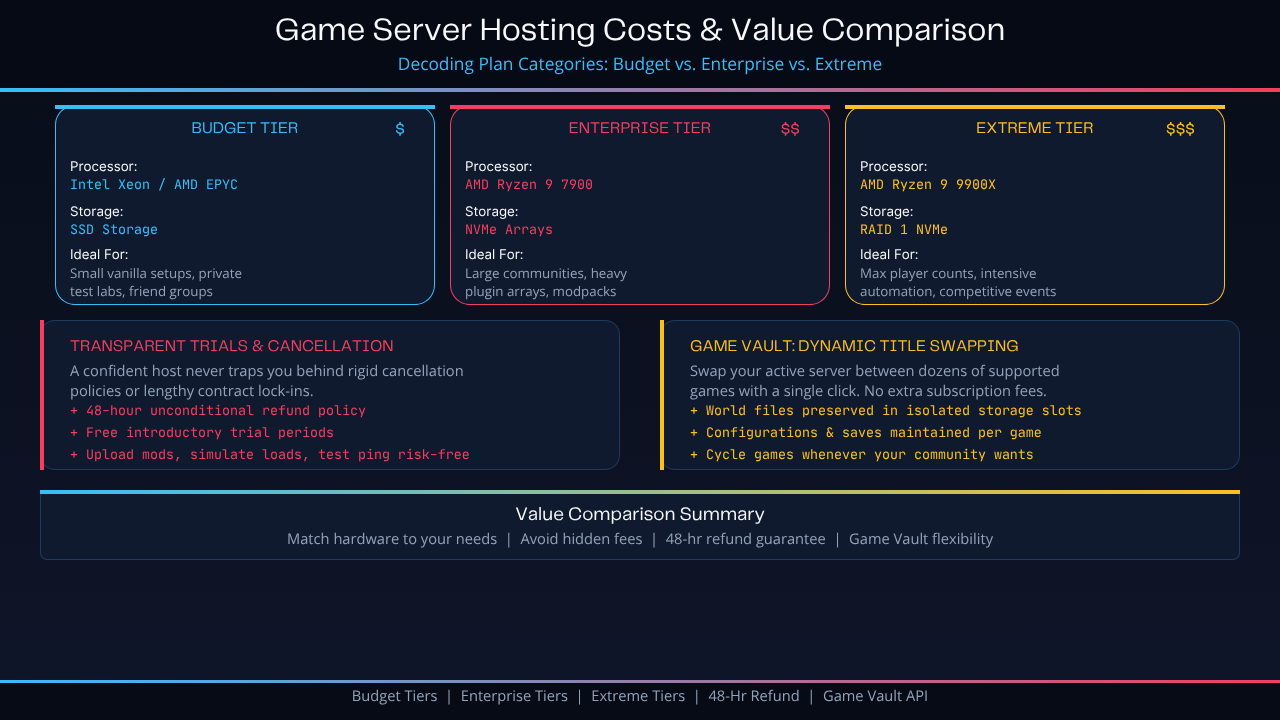1280x720 pixels.
Task: Click 'games with a single click' line
Action: (868, 391)
